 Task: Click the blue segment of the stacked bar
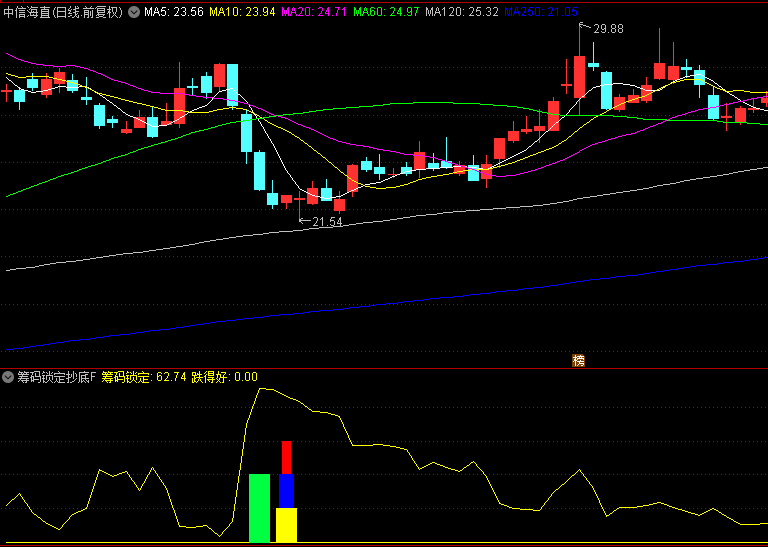pyautogui.click(x=287, y=491)
